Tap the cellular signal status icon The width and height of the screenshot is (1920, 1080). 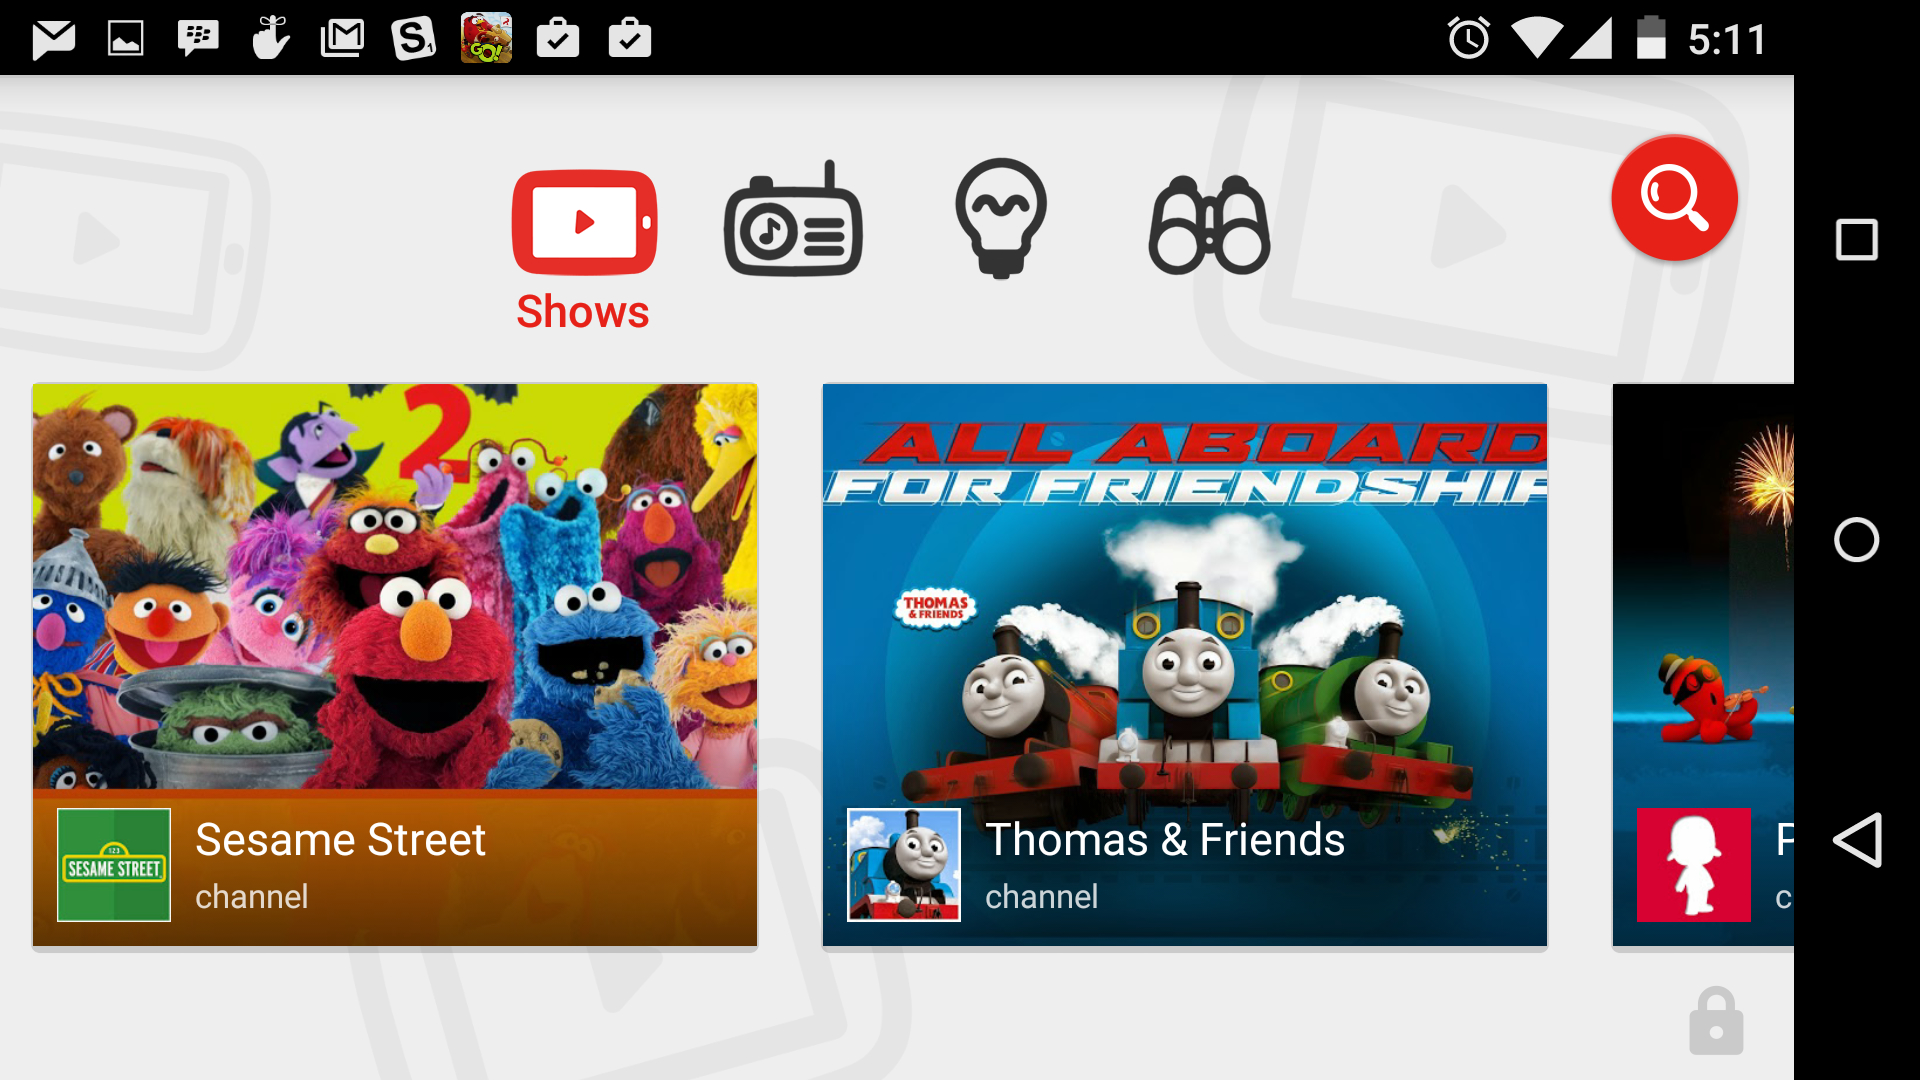(1591, 39)
